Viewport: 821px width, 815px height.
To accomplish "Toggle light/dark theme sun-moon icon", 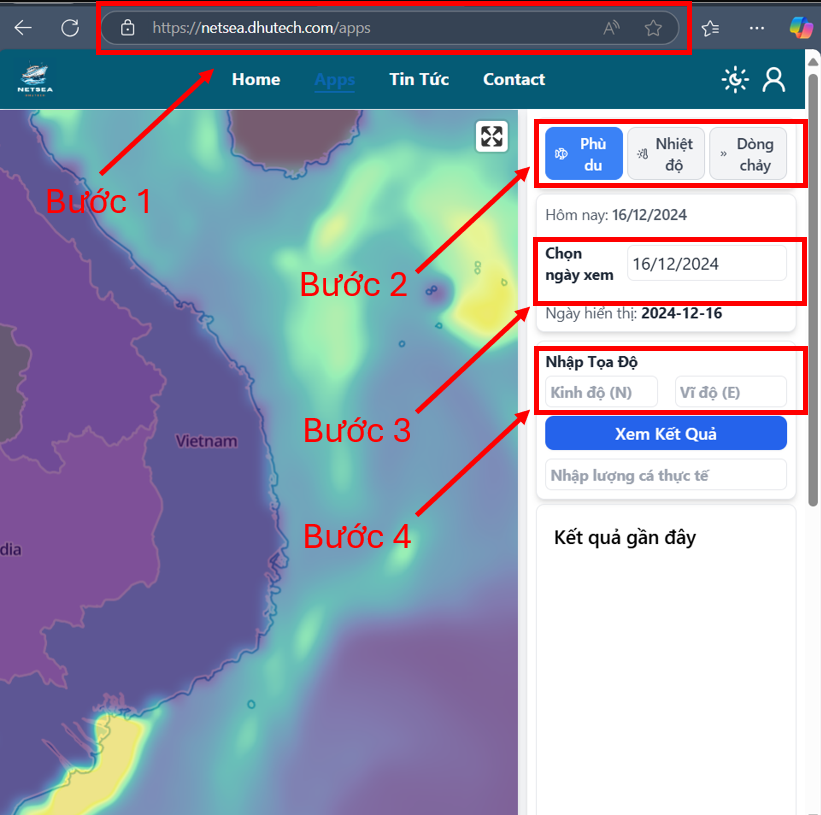I will pos(735,80).
